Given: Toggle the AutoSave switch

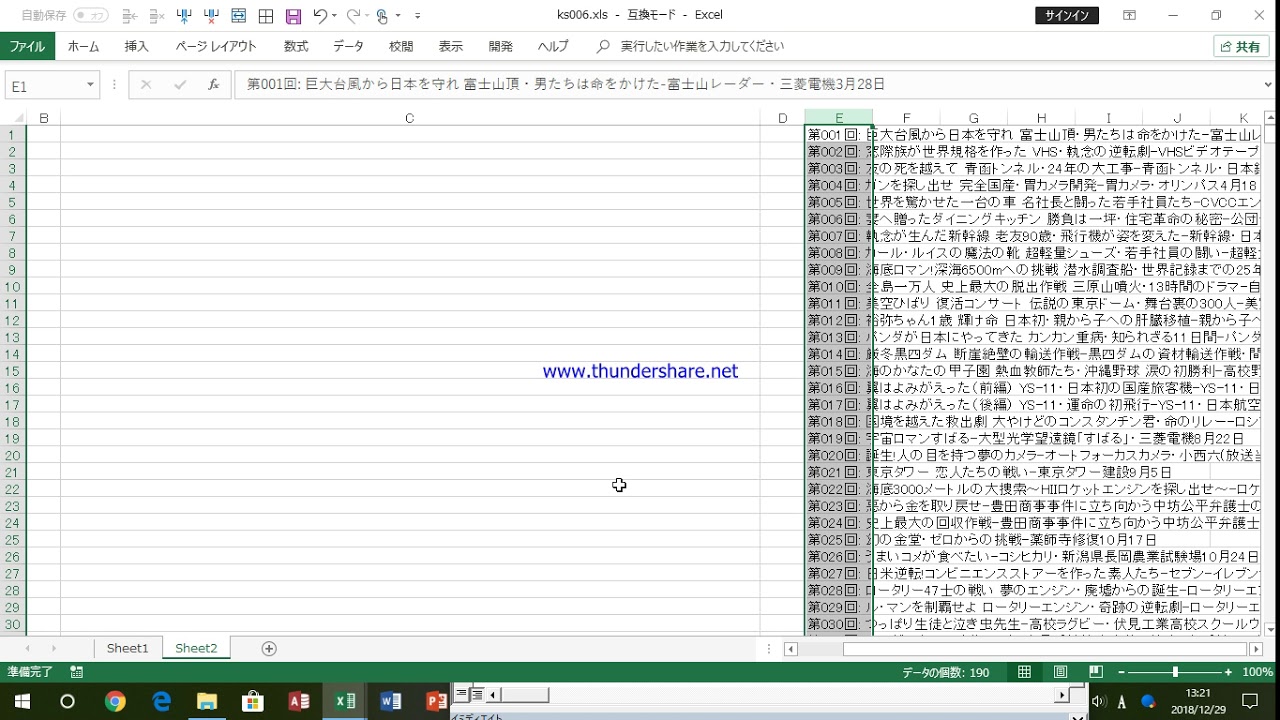Looking at the screenshot, I should coord(90,16).
